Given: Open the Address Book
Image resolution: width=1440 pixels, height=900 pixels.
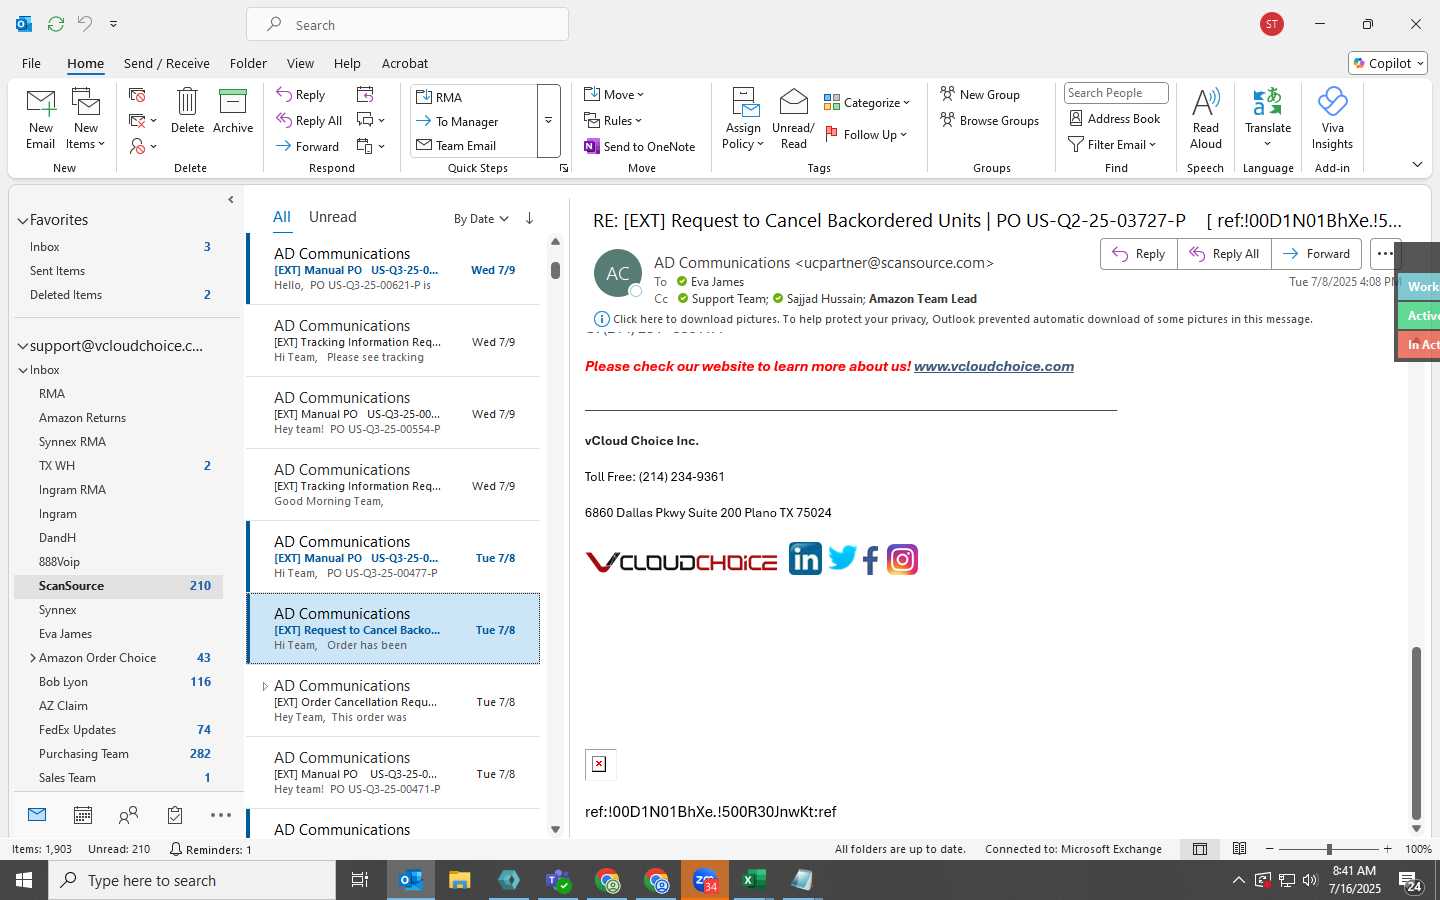Looking at the screenshot, I should point(1115,119).
